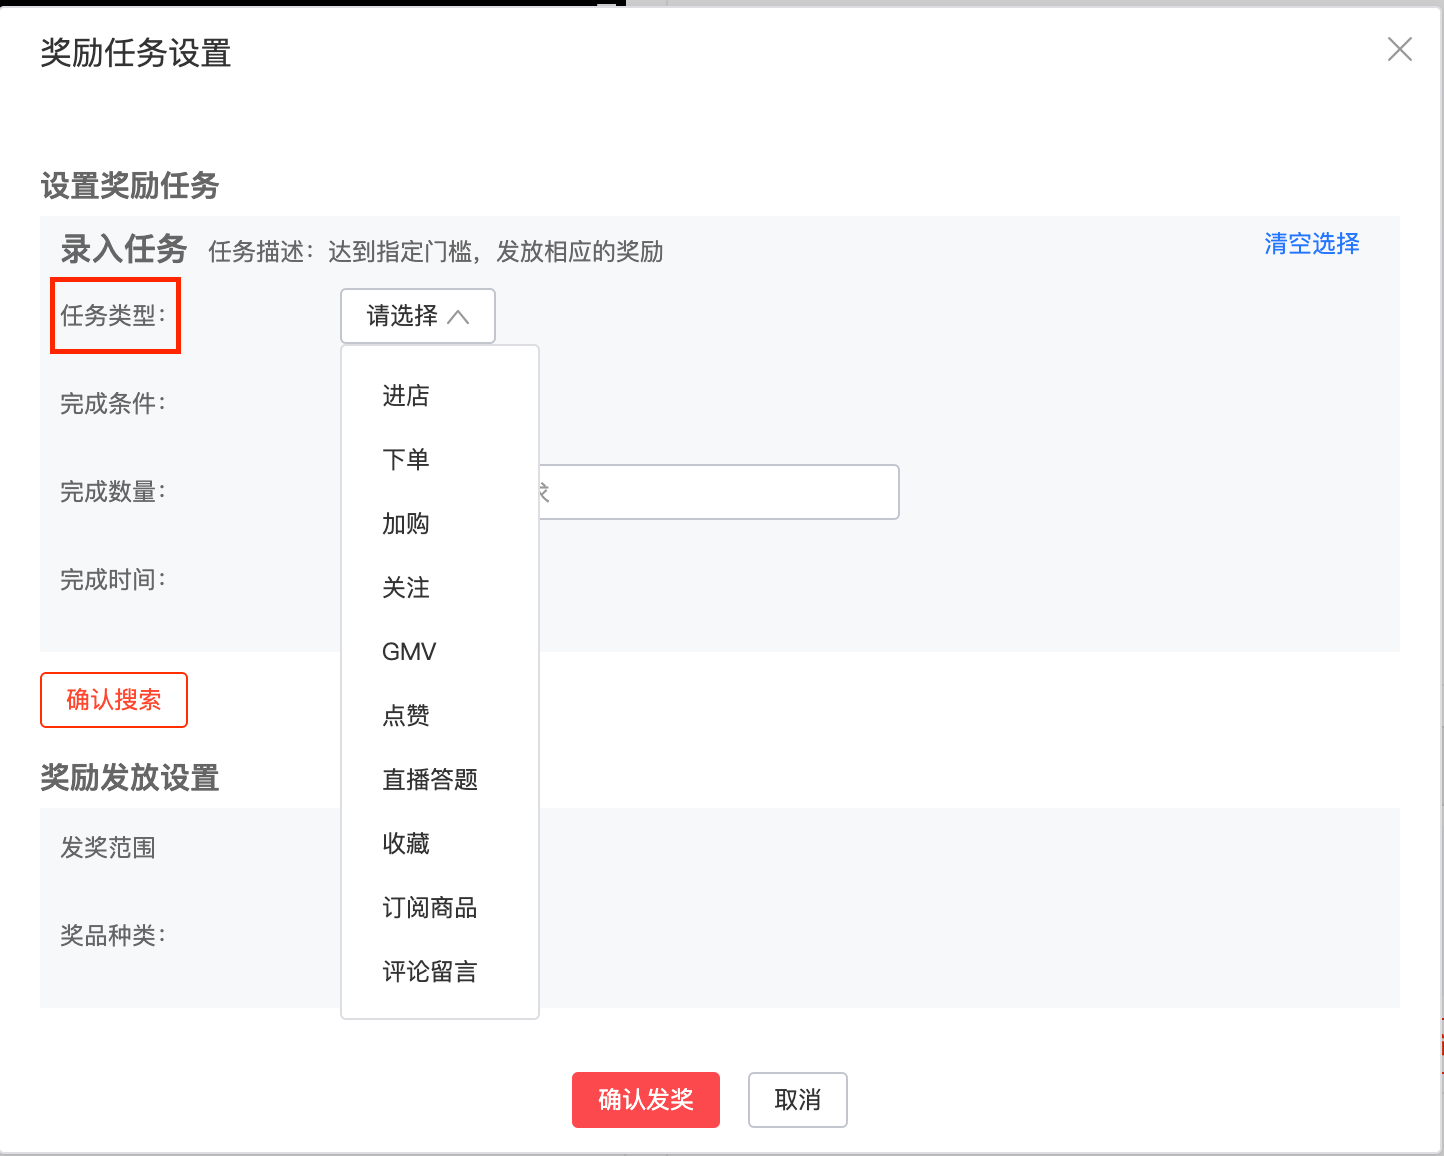Click the 确认搜索 button
This screenshot has height=1156, width=1444.
pyautogui.click(x=114, y=700)
